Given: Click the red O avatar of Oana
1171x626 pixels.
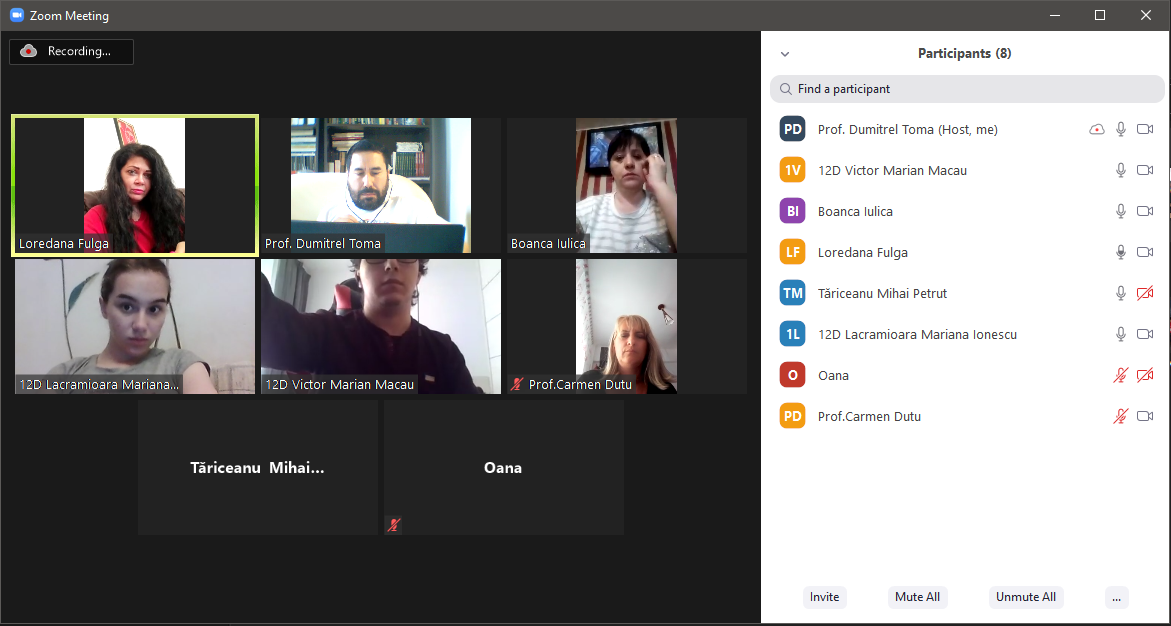Looking at the screenshot, I should [792, 375].
